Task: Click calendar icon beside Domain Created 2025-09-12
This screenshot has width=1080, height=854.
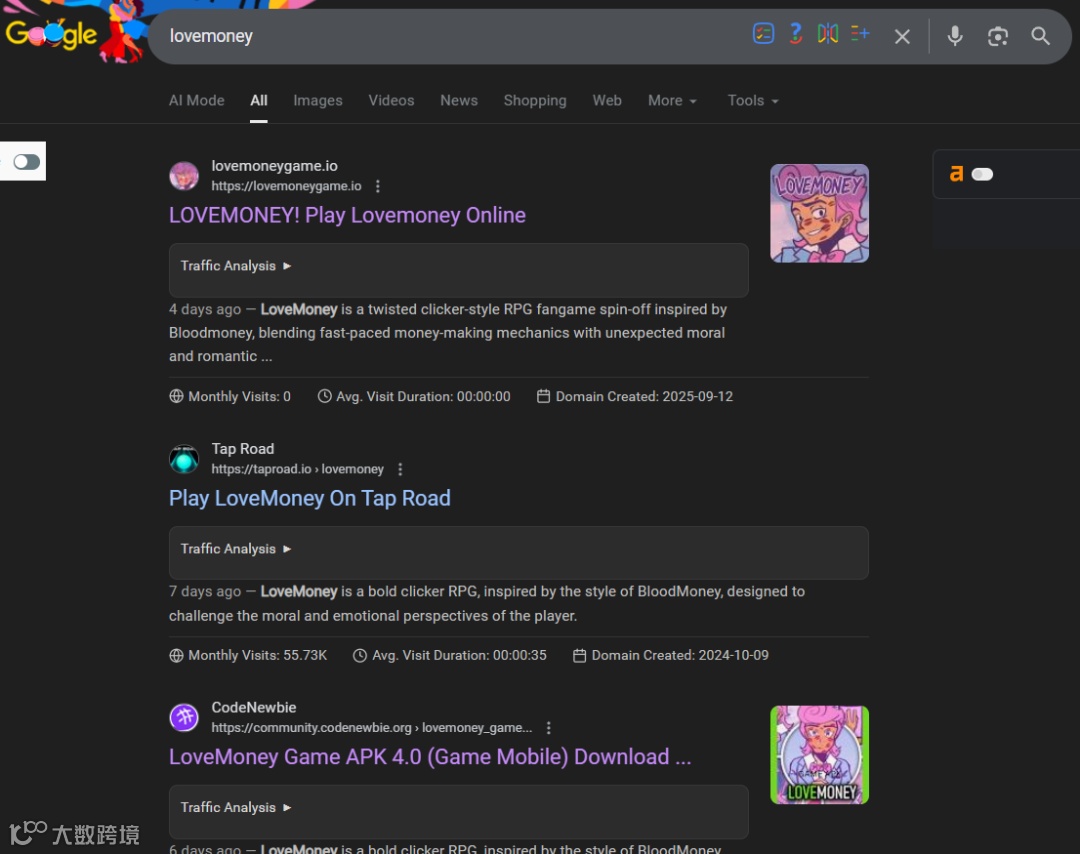Action: (x=543, y=396)
